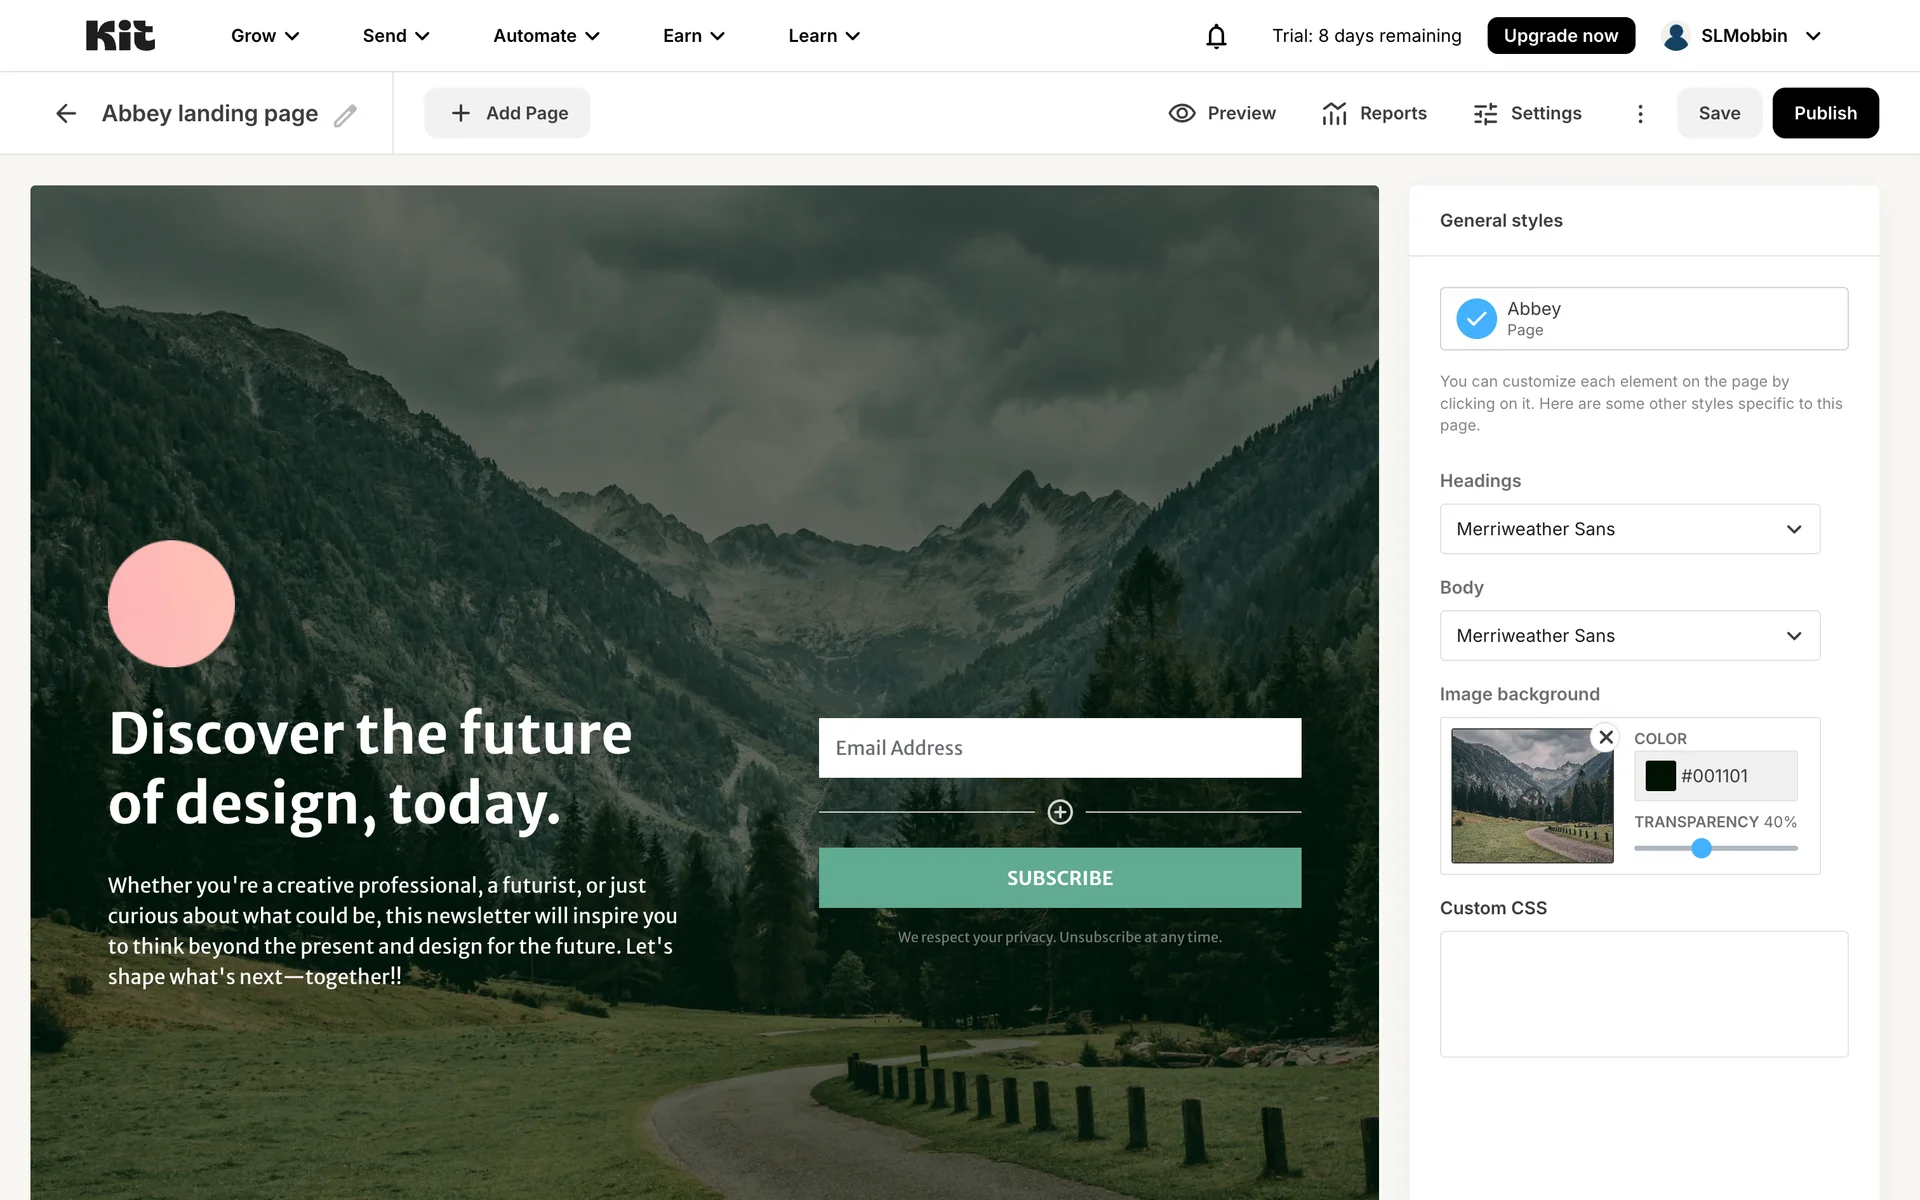
Task: Open the Headings font dropdown
Action: tap(1630, 529)
